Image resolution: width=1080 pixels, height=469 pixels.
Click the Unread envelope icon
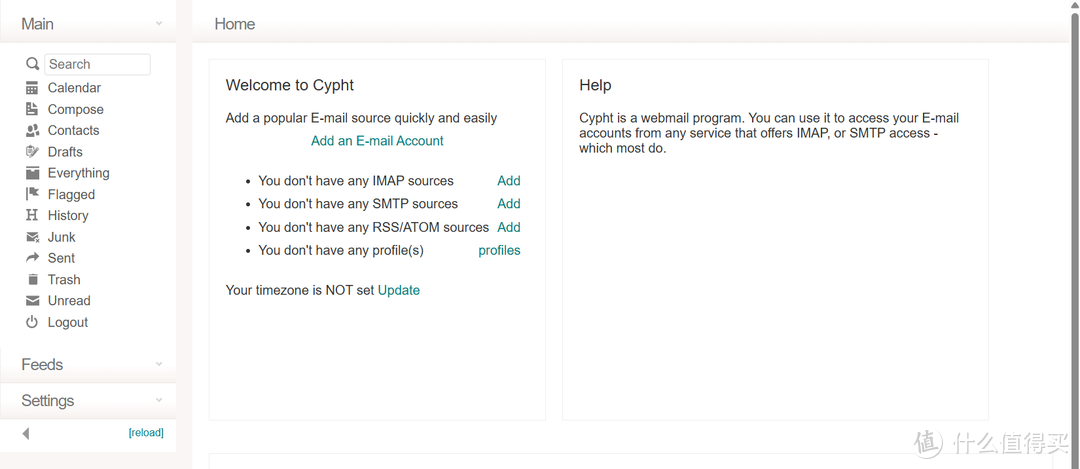pos(32,301)
